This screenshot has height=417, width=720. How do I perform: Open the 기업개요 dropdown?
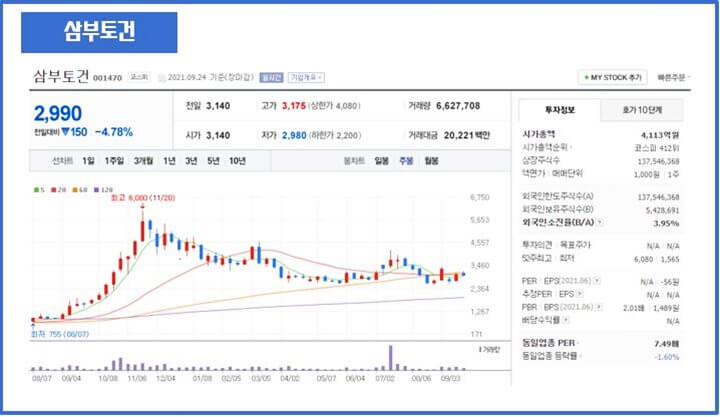(x=306, y=78)
